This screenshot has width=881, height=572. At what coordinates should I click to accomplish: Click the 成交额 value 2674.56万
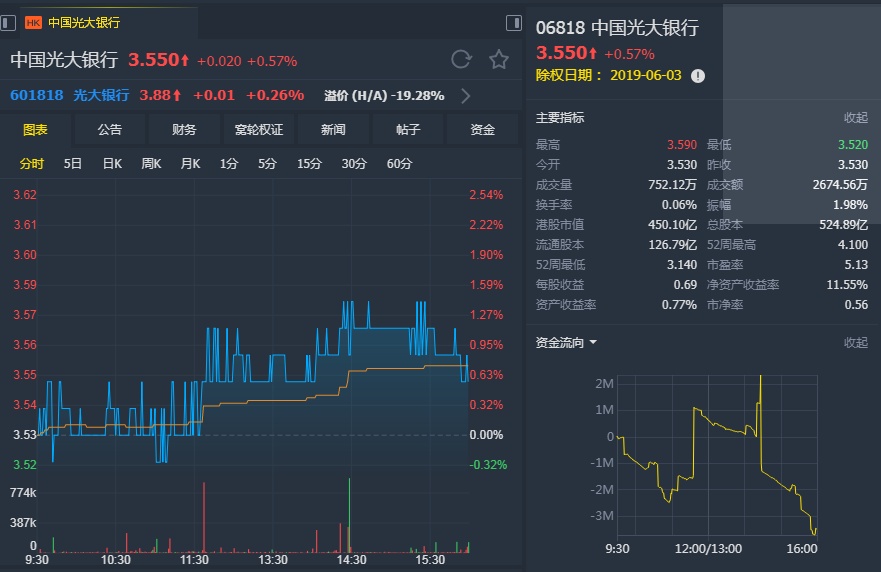tap(840, 185)
